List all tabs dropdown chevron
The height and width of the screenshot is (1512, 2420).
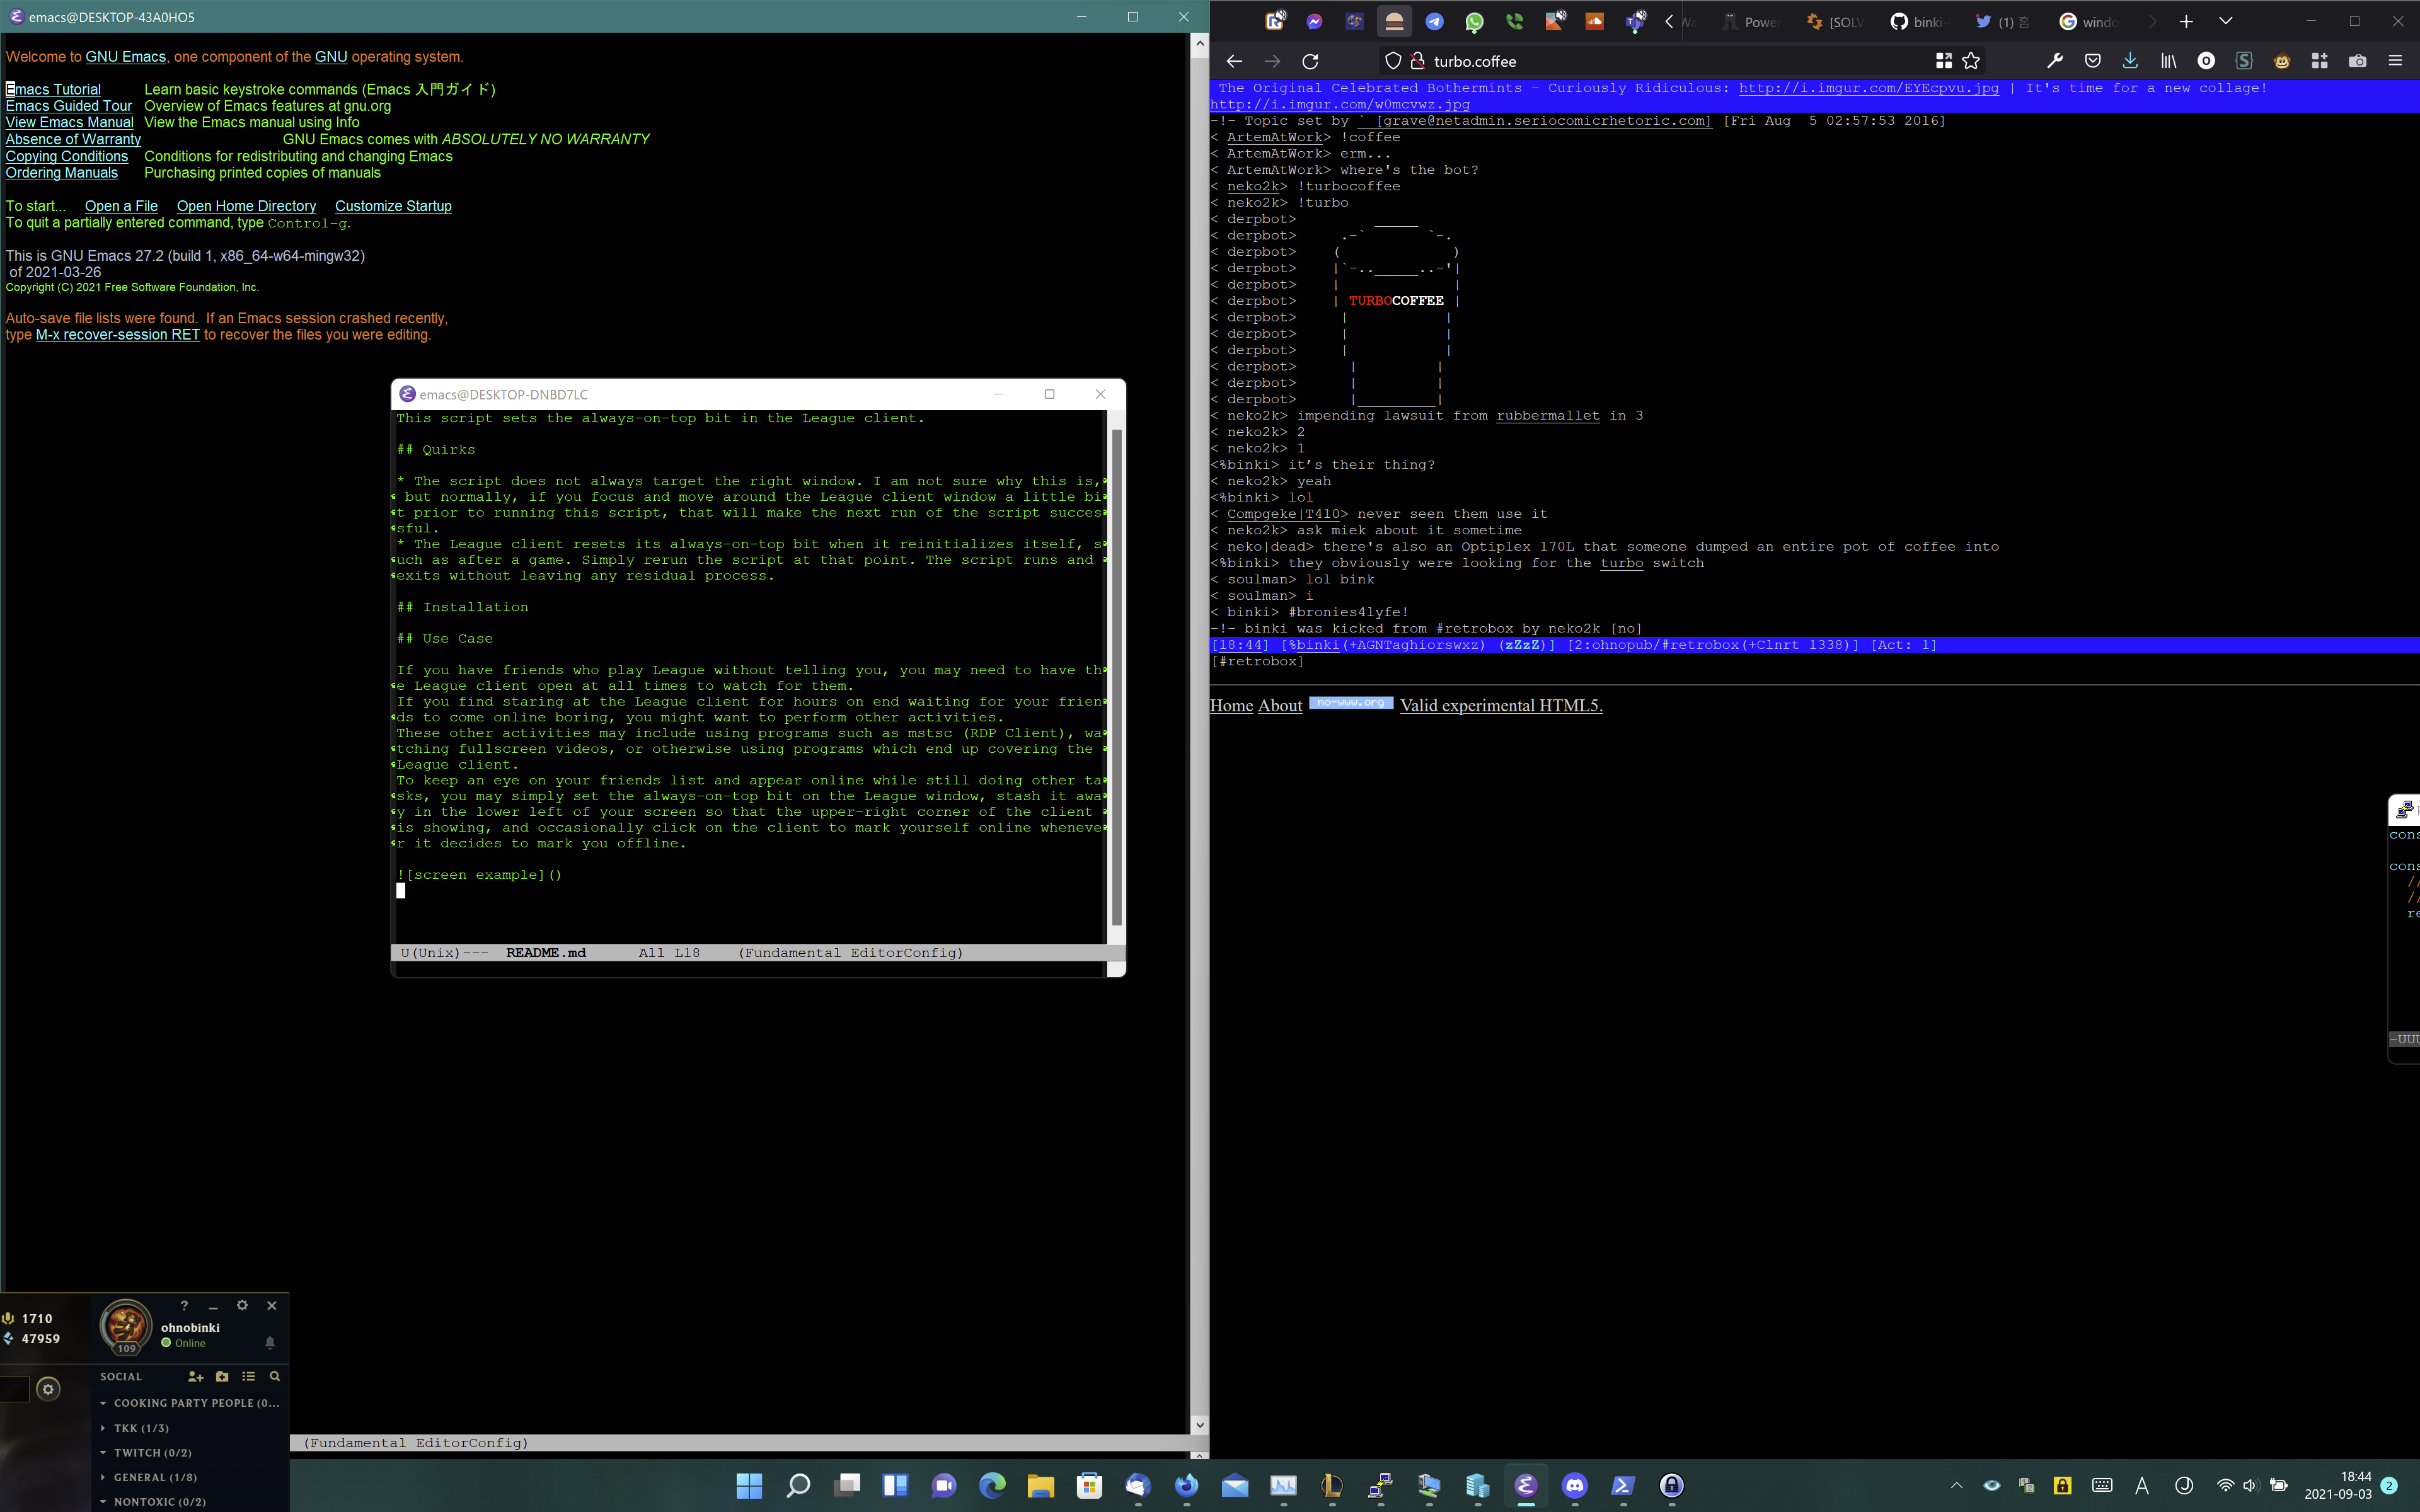click(2225, 21)
